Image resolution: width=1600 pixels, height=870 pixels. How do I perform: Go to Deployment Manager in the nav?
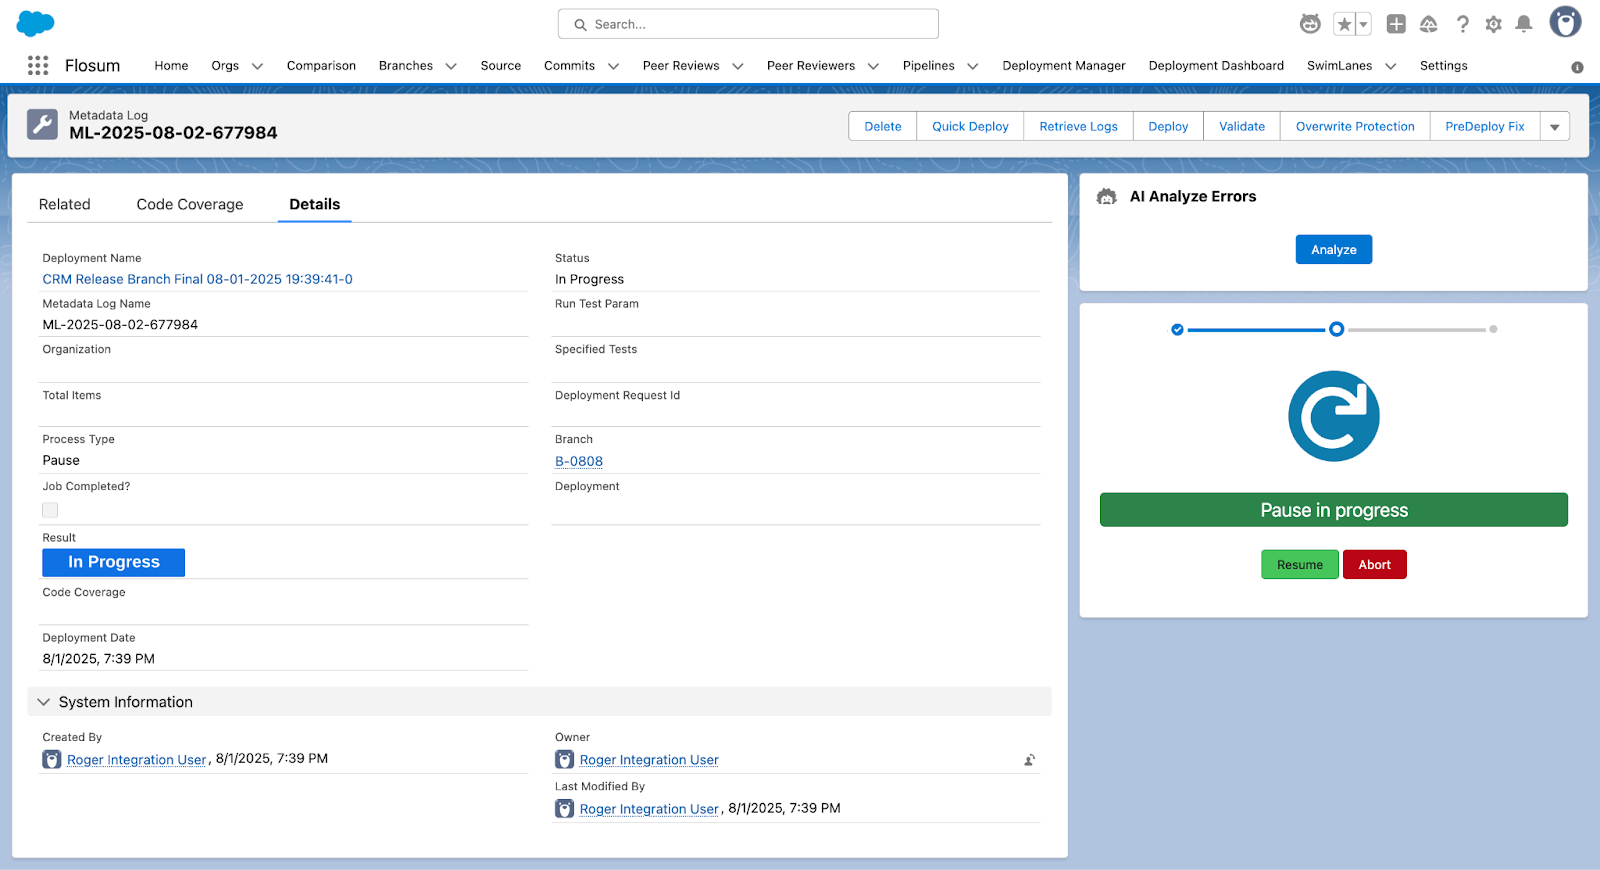point(1064,66)
